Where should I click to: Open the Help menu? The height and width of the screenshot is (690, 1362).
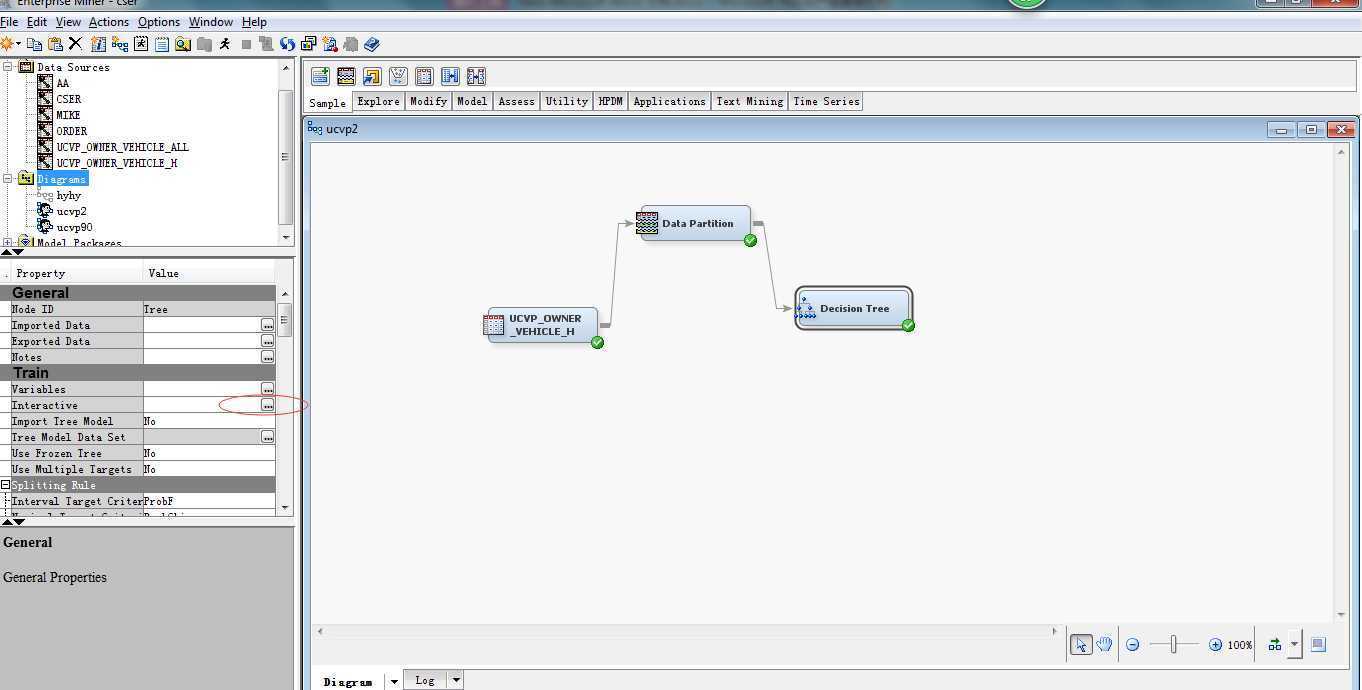point(254,21)
